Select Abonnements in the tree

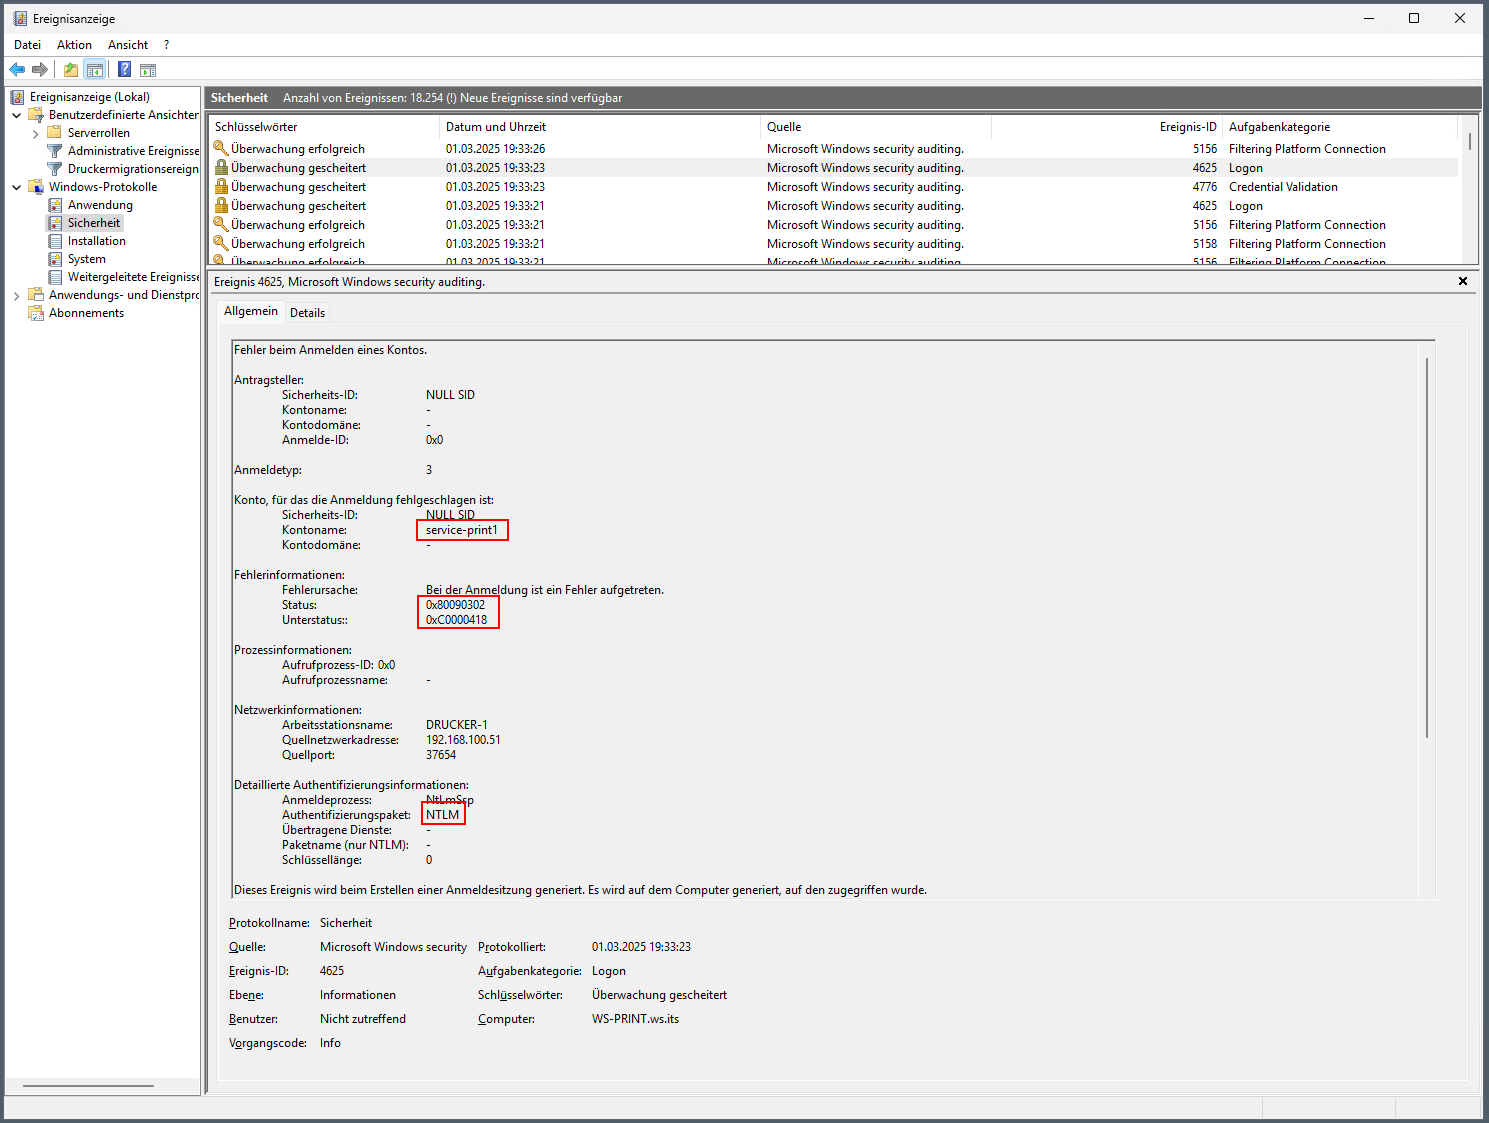pos(87,313)
